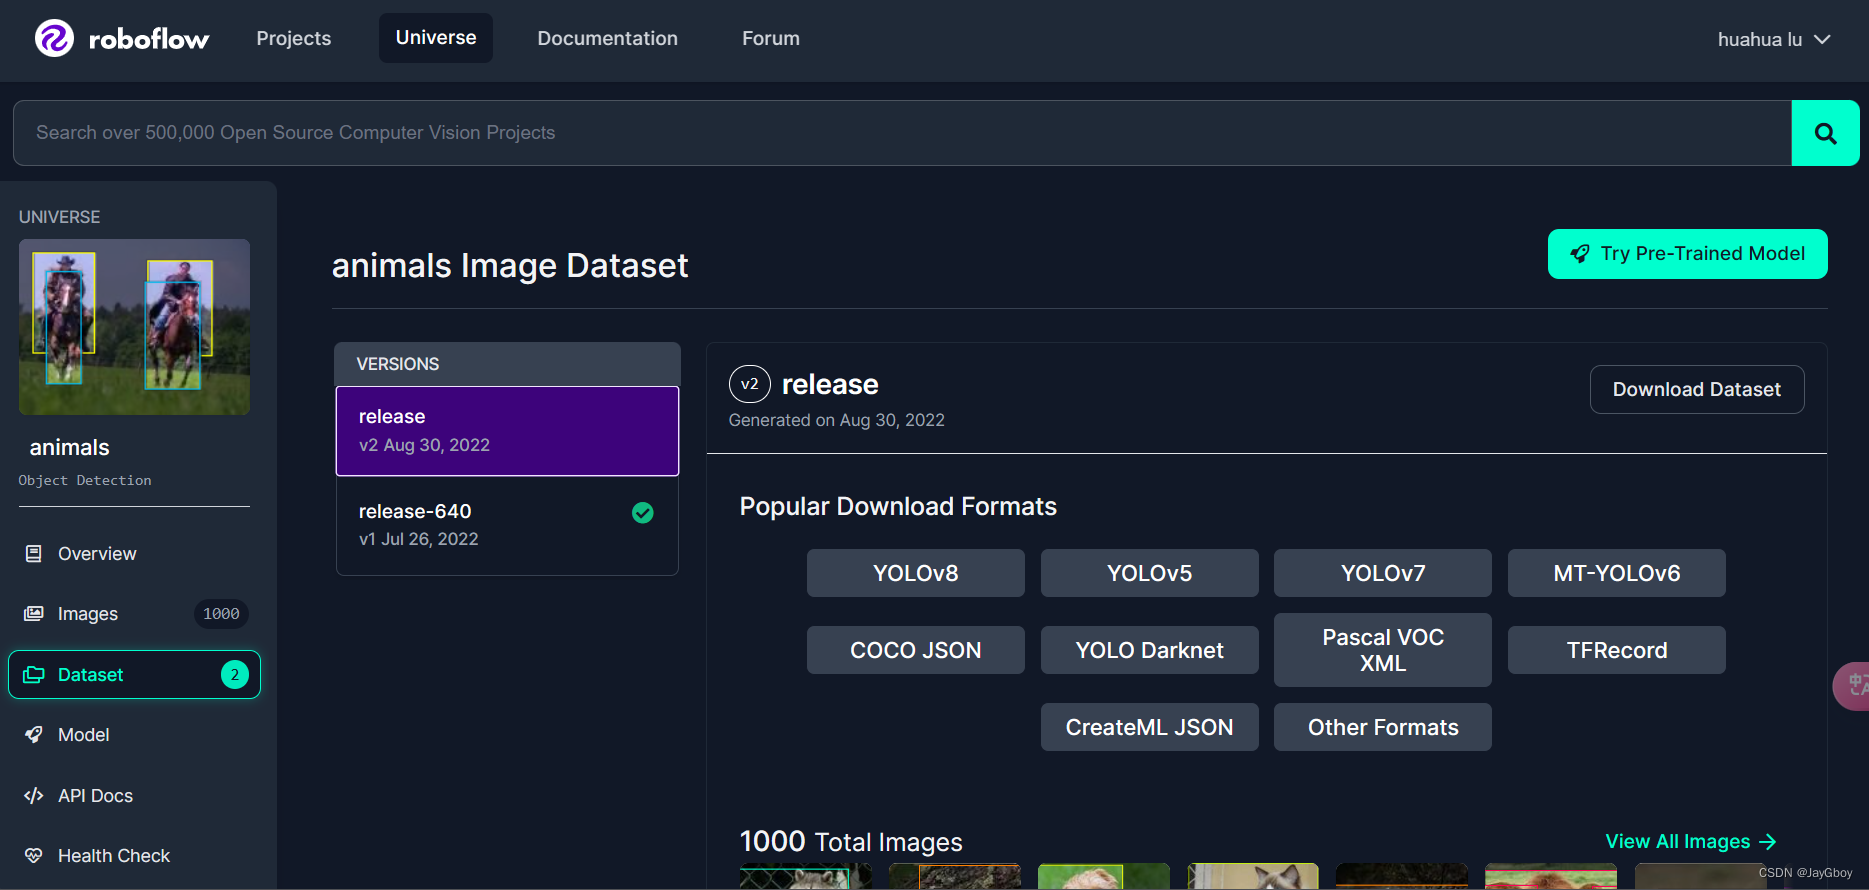
Task: Click the Dataset count badge 2
Action: click(x=235, y=674)
